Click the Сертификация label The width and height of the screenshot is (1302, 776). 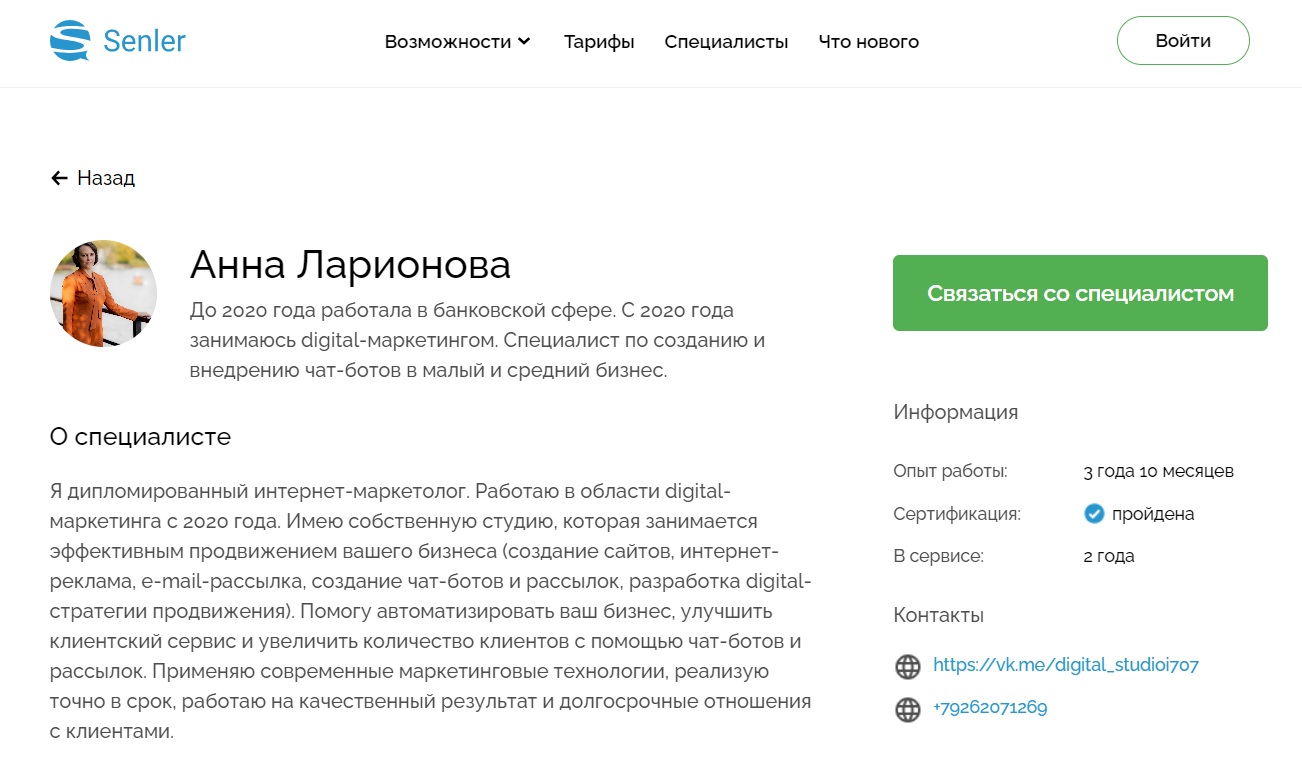tap(957, 514)
